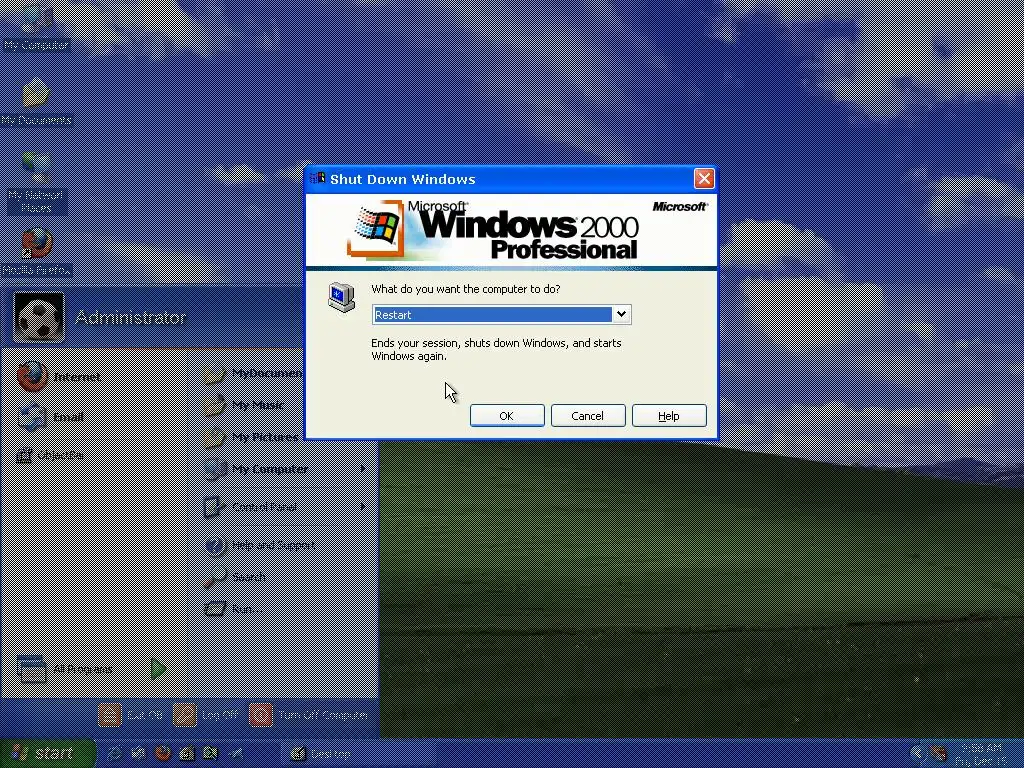Close the Shut Down Windows dialog
Image resolution: width=1024 pixels, height=768 pixels.
coord(703,178)
